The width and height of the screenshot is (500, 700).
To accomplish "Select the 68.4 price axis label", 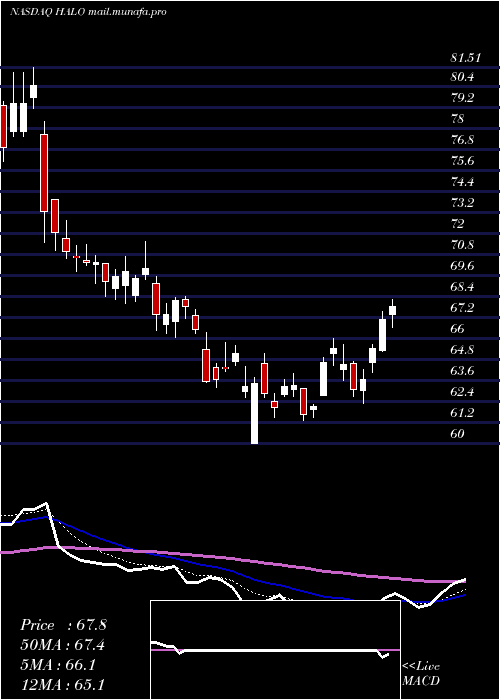I will (x=462, y=287).
